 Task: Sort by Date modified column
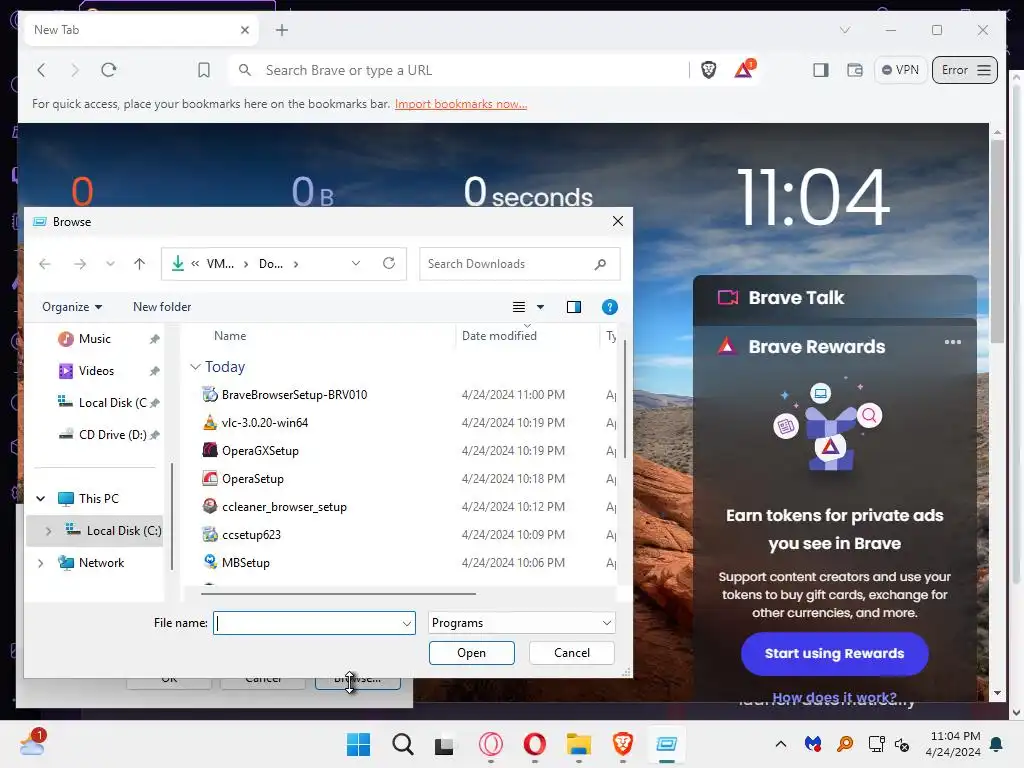(x=499, y=336)
